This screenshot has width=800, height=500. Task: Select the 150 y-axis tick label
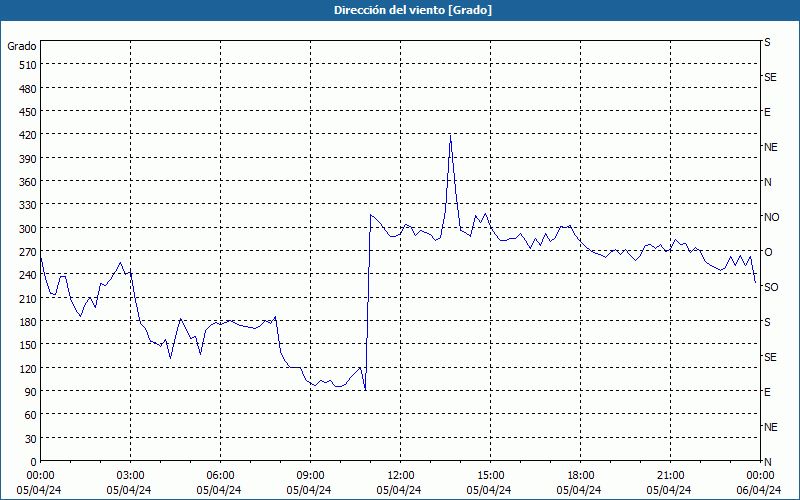click(x=28, y=345)
